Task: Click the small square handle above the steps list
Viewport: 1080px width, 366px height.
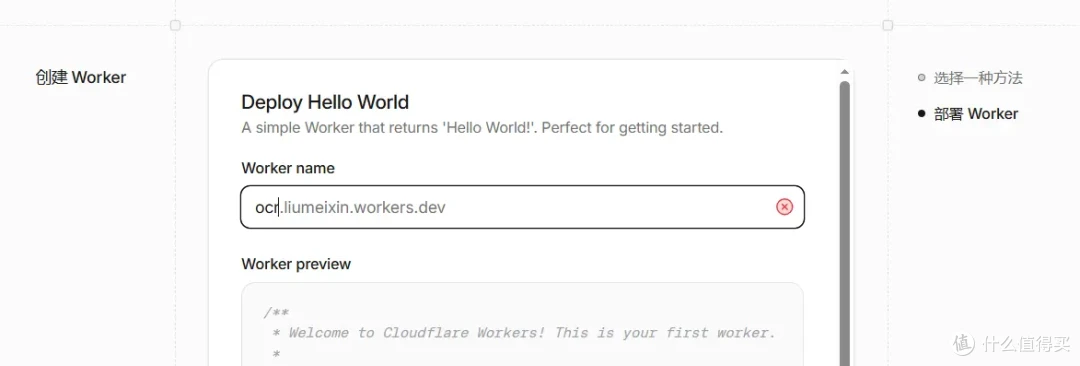Action: pos(888,26)
